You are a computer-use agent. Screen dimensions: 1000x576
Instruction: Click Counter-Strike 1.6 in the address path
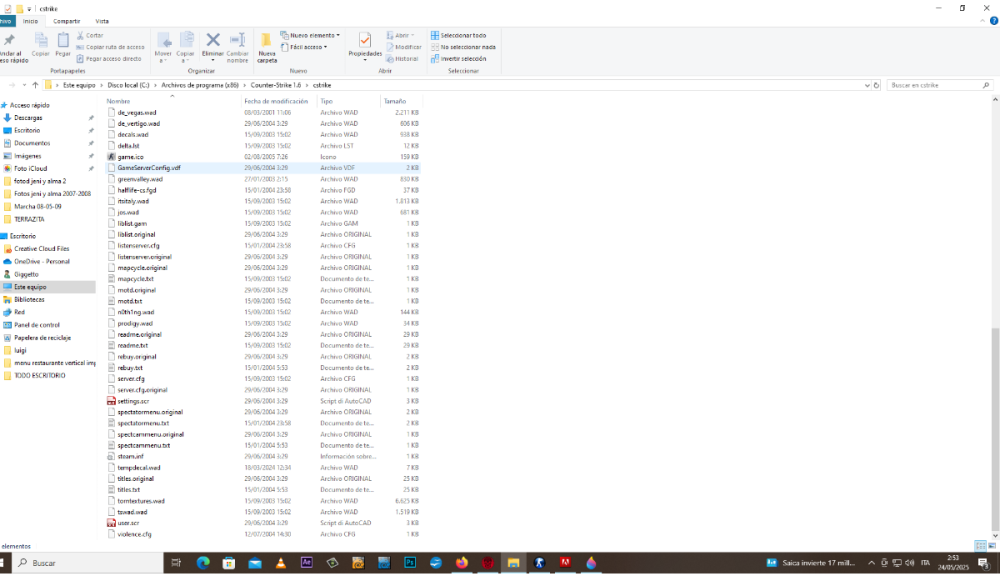pyautogui.click(x=276, y=85)
